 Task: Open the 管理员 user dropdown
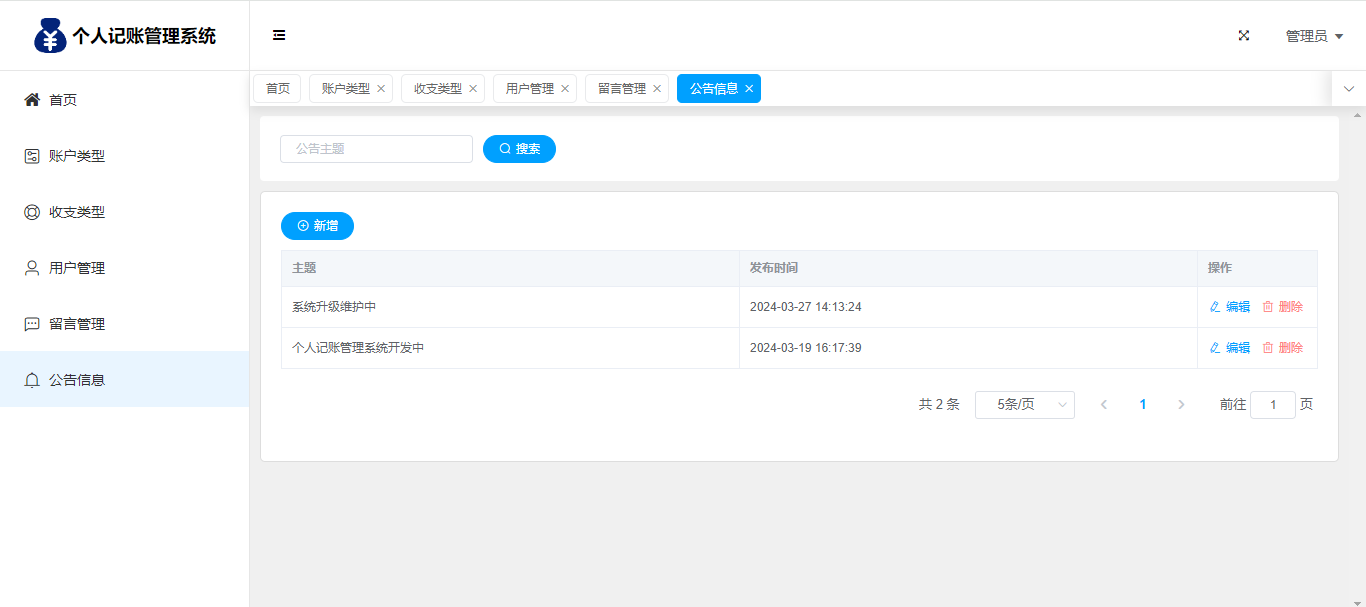1313,36
